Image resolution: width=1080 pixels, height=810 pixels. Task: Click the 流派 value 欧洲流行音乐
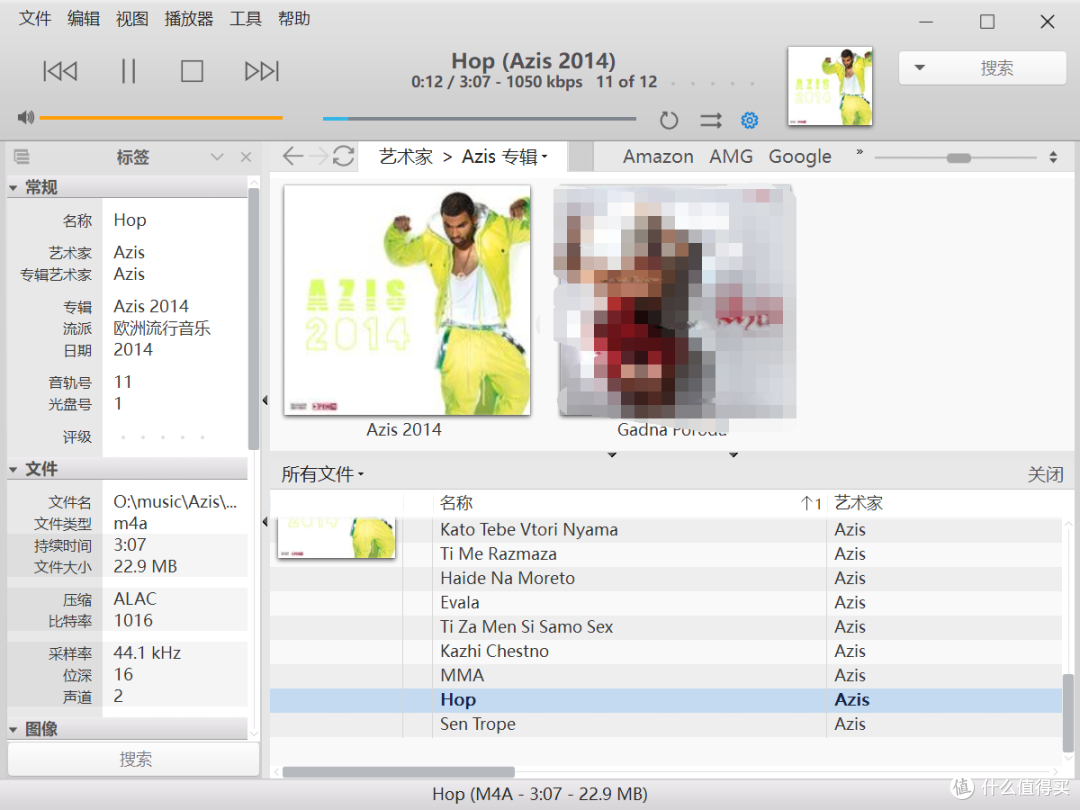(162, 328)
